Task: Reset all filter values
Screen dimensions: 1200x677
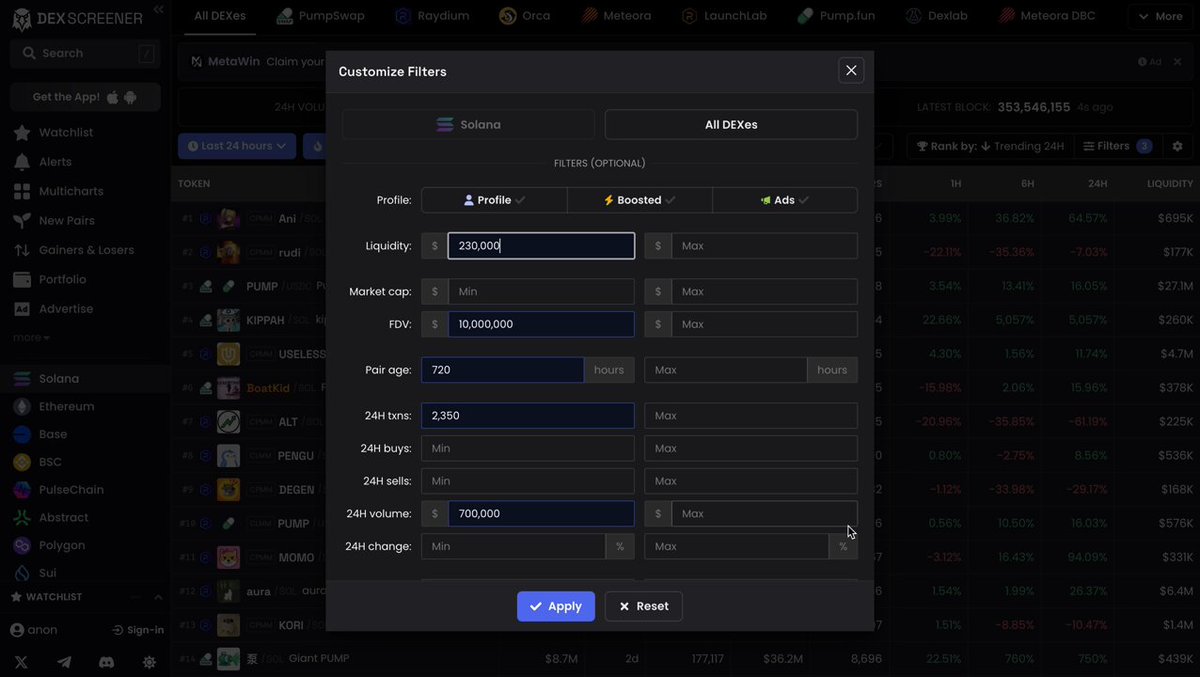Action: pos(644,606)
